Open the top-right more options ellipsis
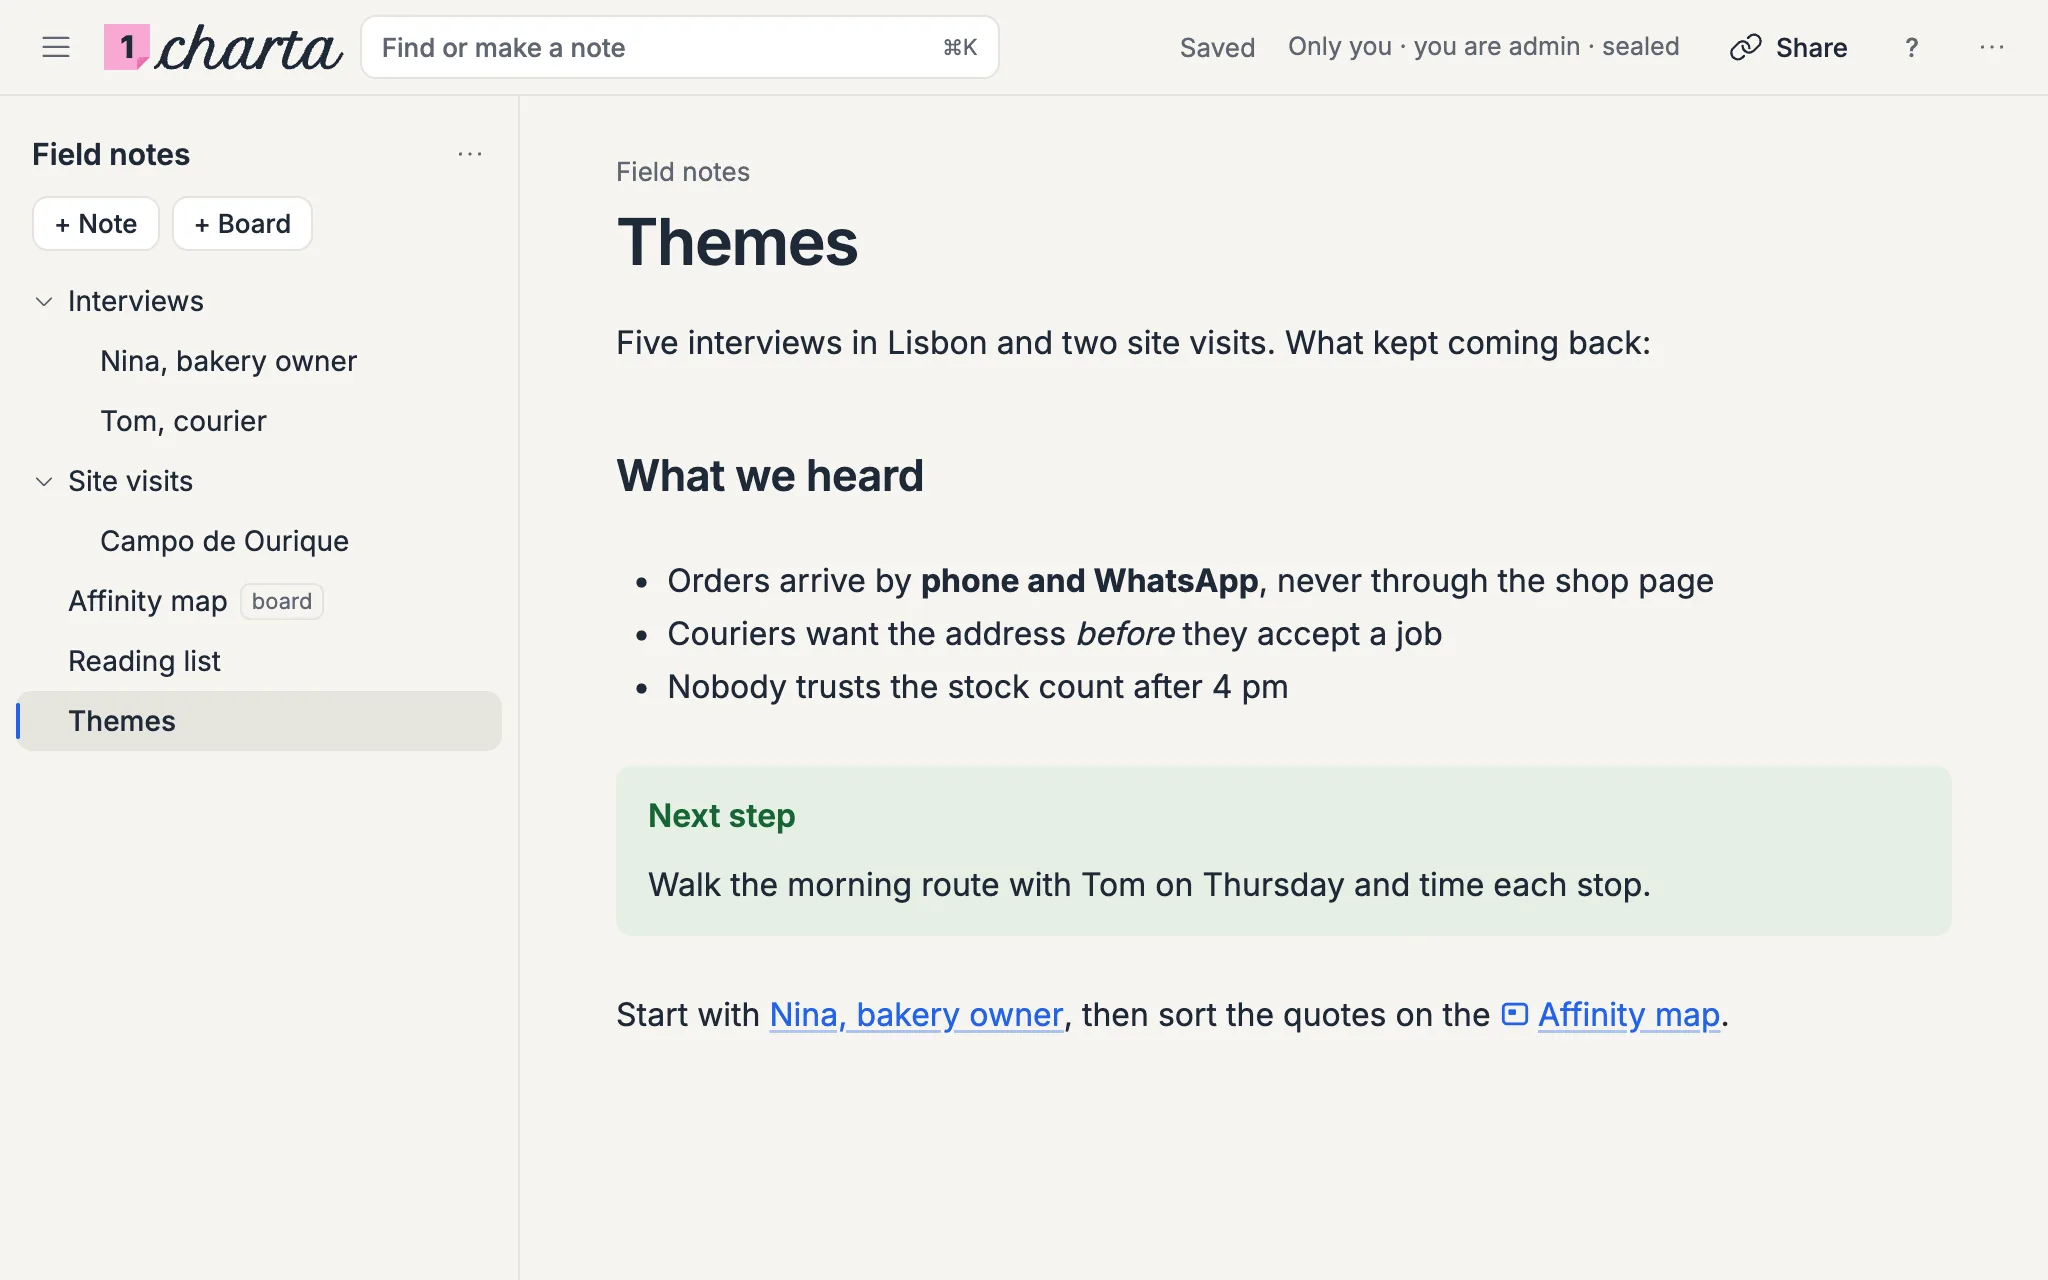Image resolution: width=2048 pixels, height=1280 pixels. pos(1991,47)
